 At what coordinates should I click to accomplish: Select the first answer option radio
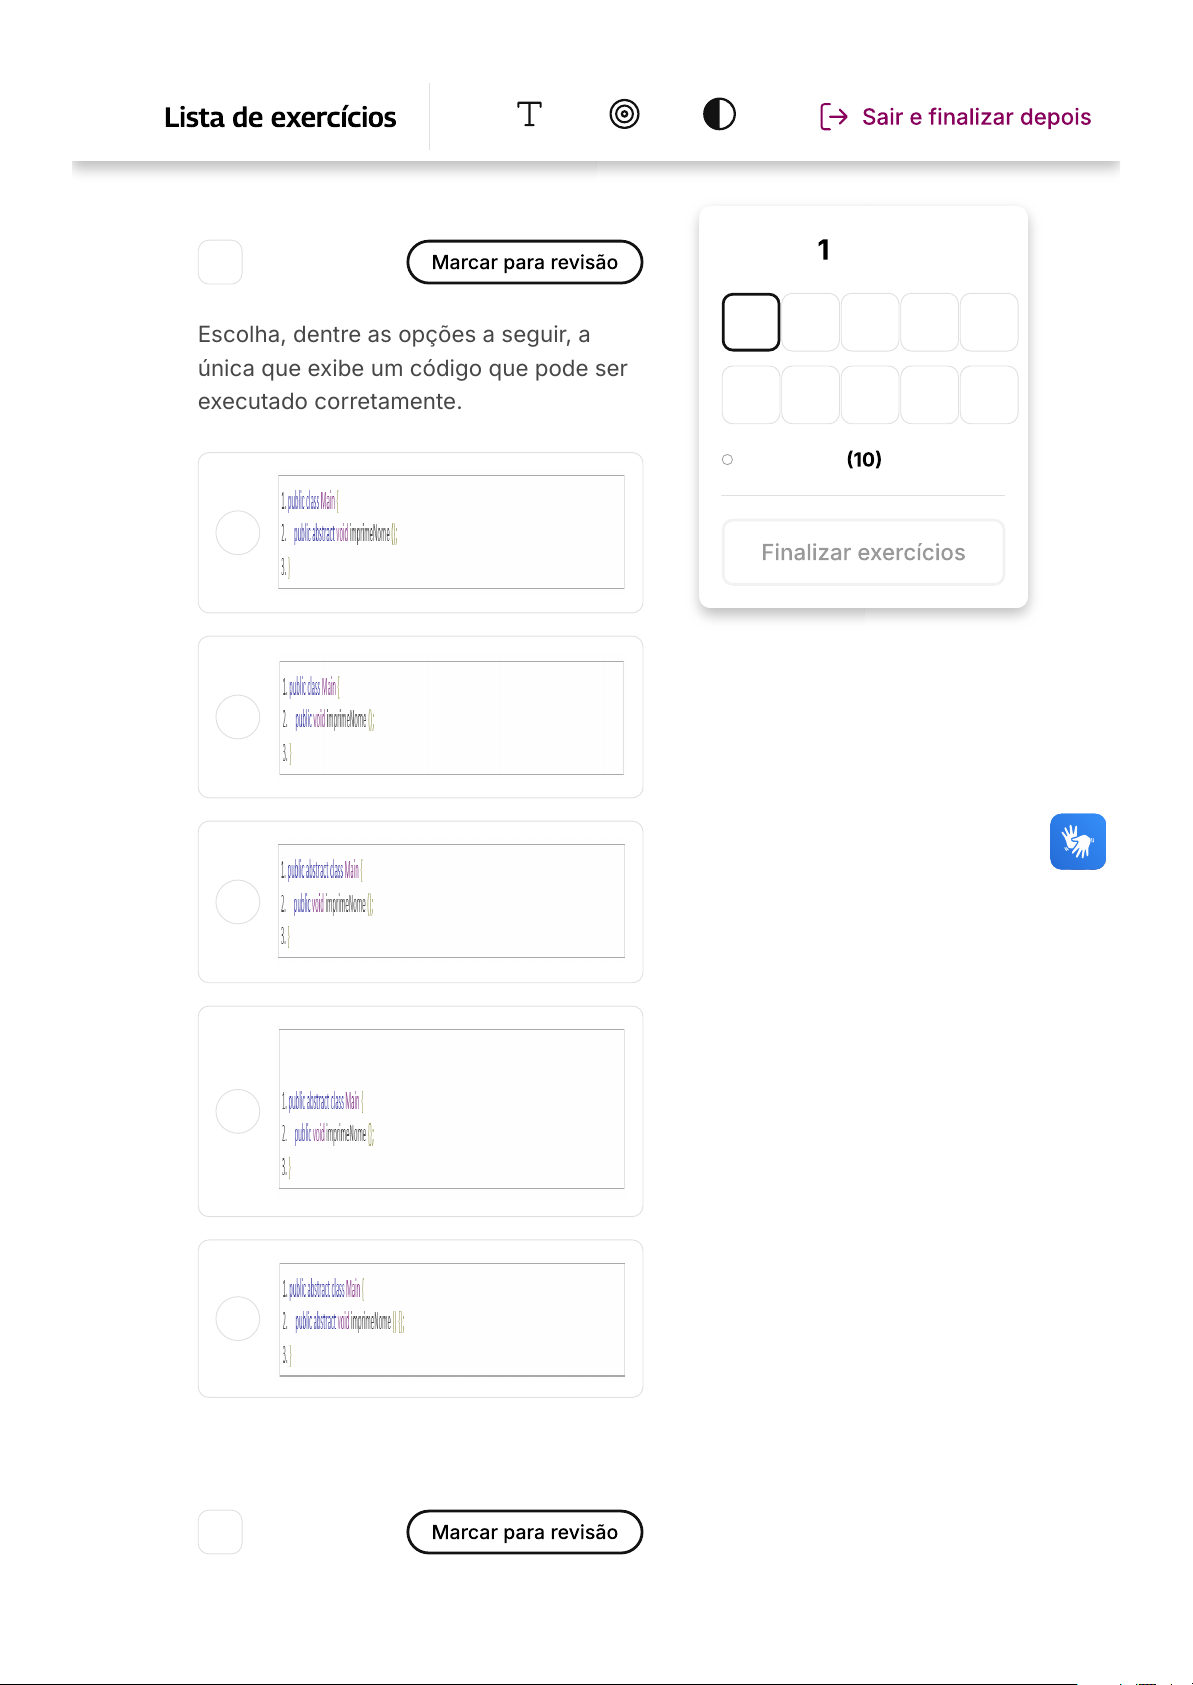pyautogui.click(x=238, y=533)
